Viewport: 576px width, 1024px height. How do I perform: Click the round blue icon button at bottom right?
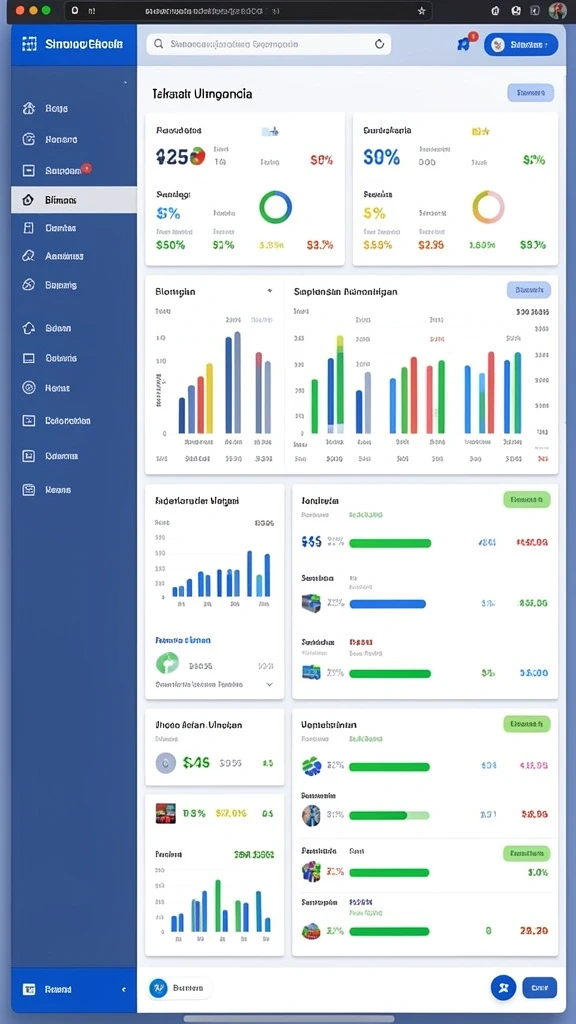(x=503, y=988)
